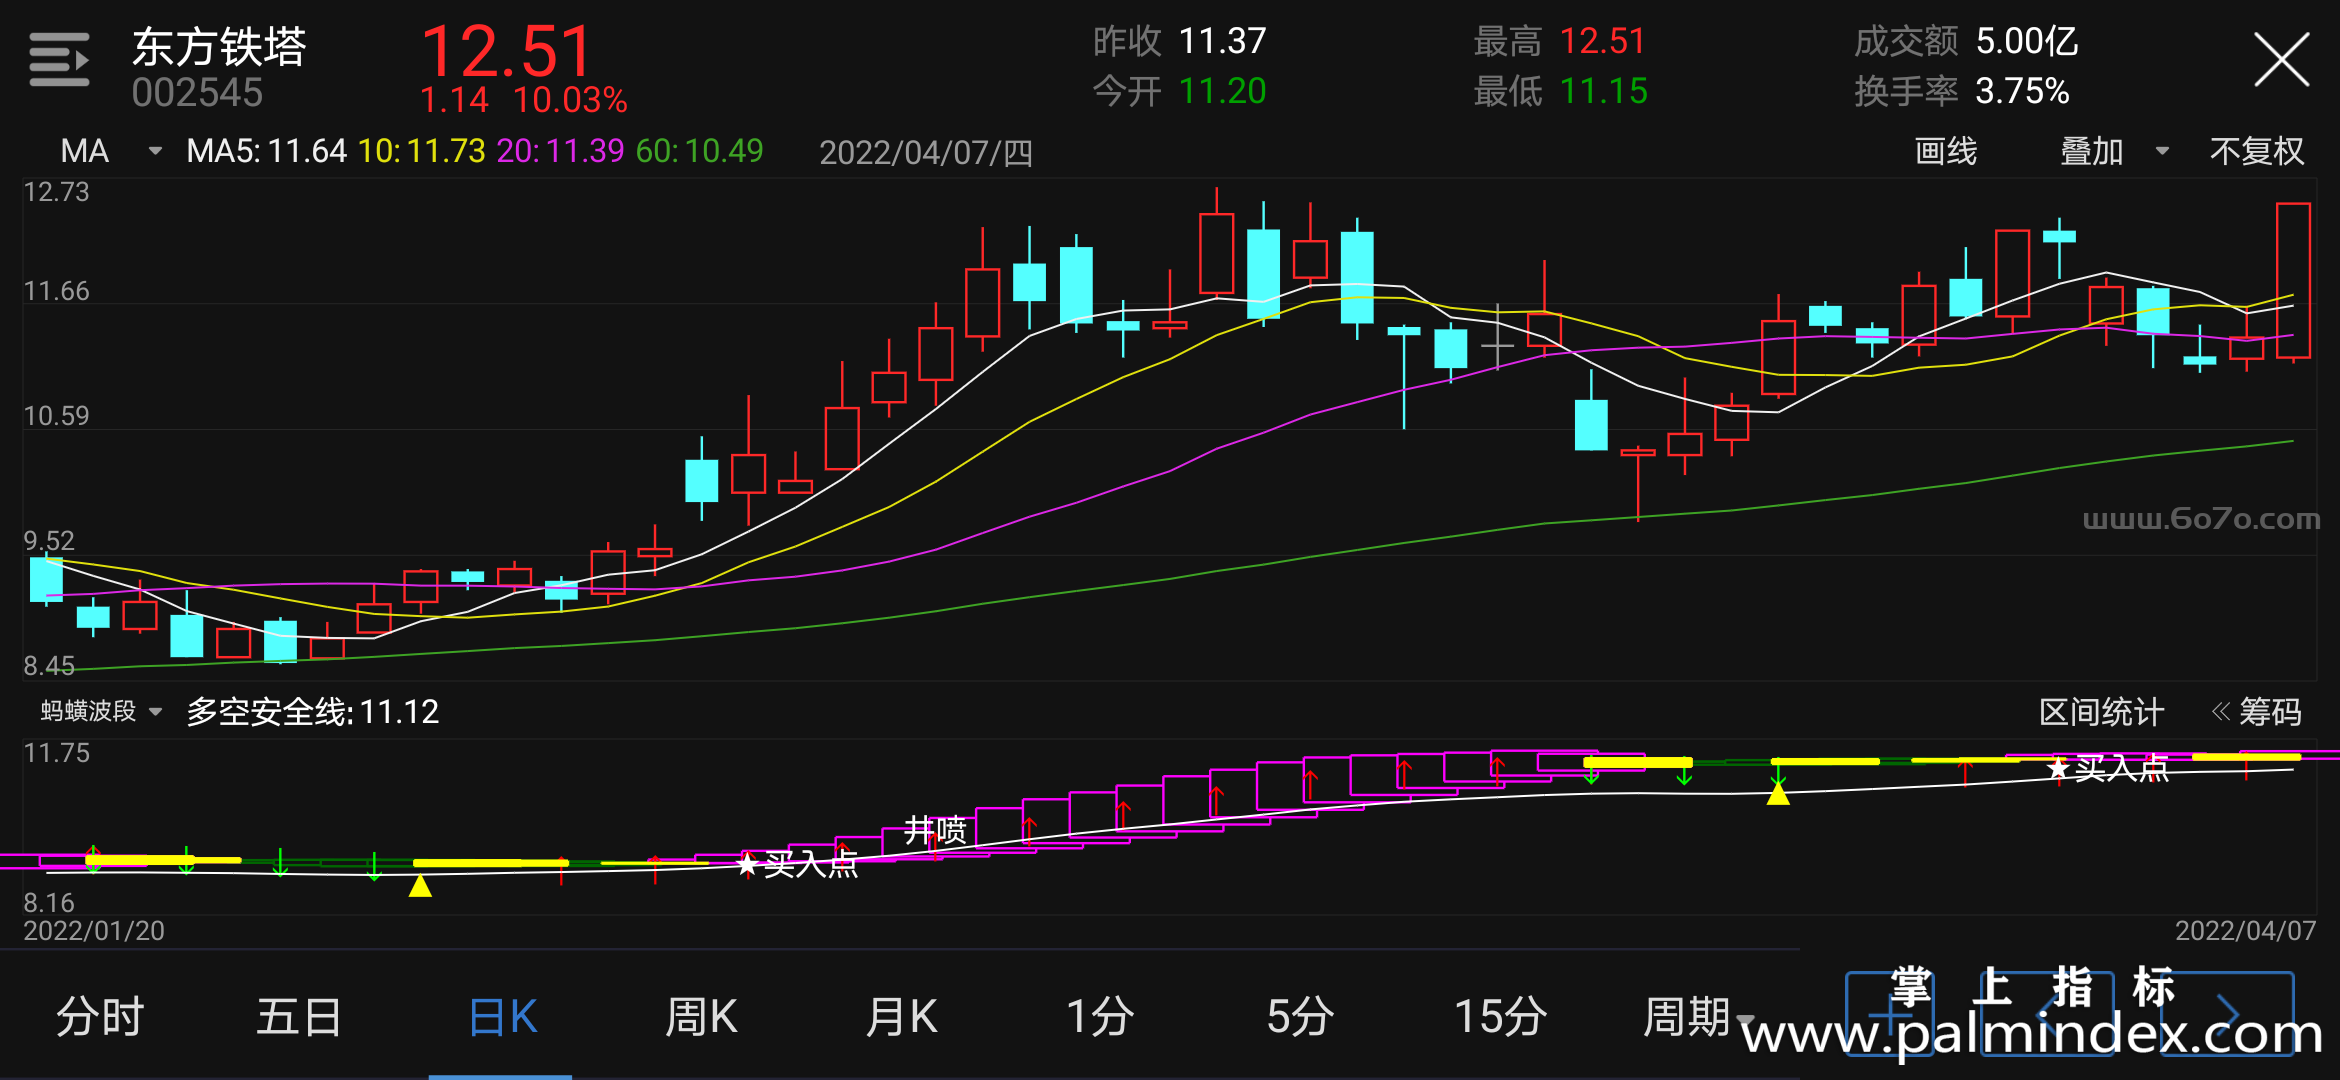This screenshot has height=1080, width=2340.
Task: Click the right chevron to move later
Action: click(2228, 1013)
